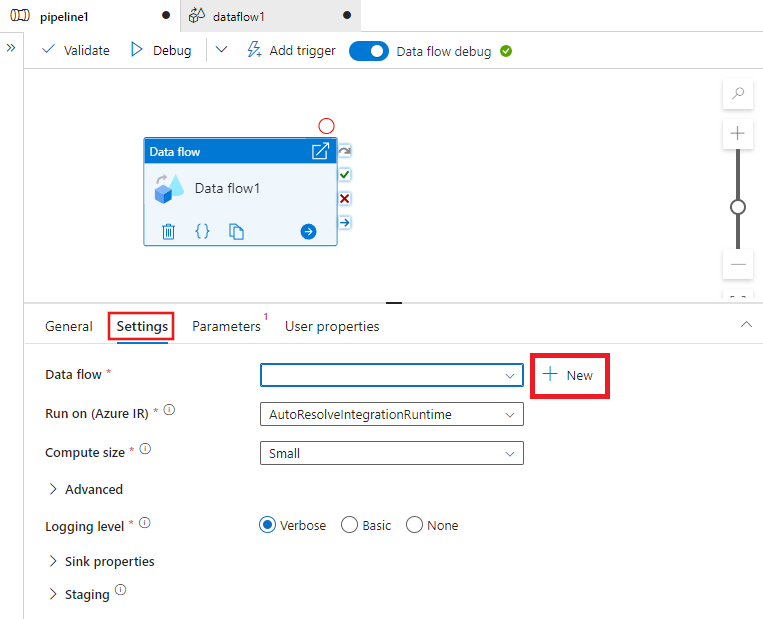
Task: Open the Parameters tab
Action: pyautogui.click(x=226, y=326)
